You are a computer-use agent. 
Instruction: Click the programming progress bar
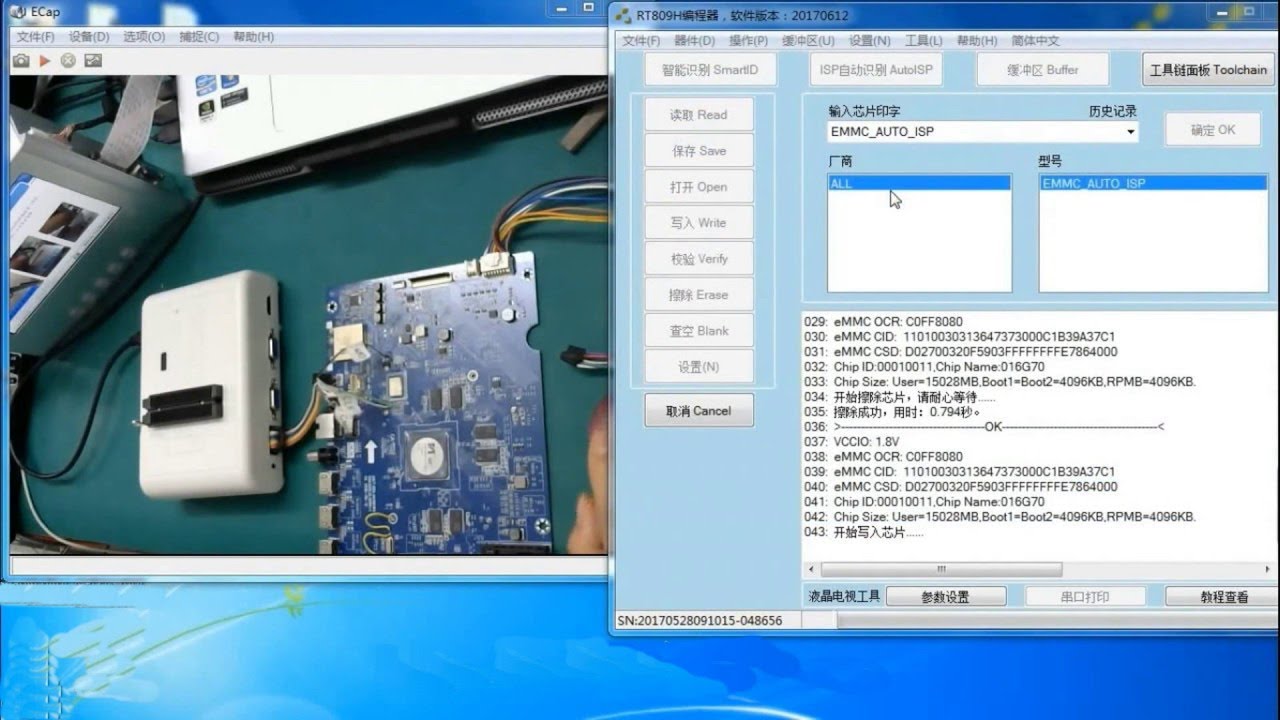click(x=1058, y=621)
